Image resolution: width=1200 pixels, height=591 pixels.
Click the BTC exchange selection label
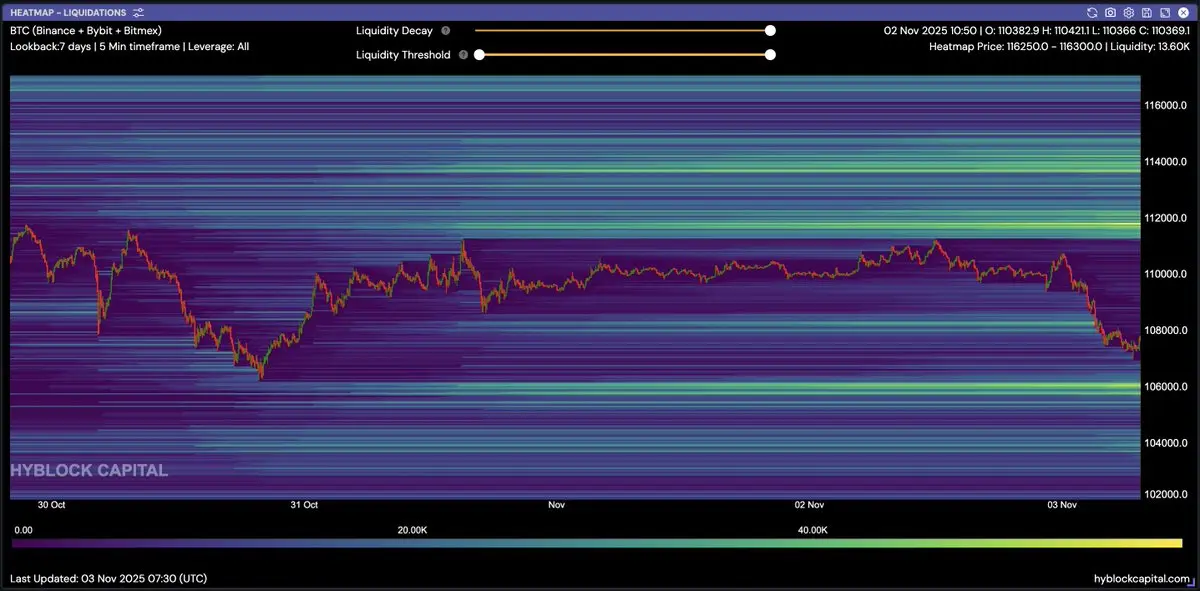pos(86,31)
